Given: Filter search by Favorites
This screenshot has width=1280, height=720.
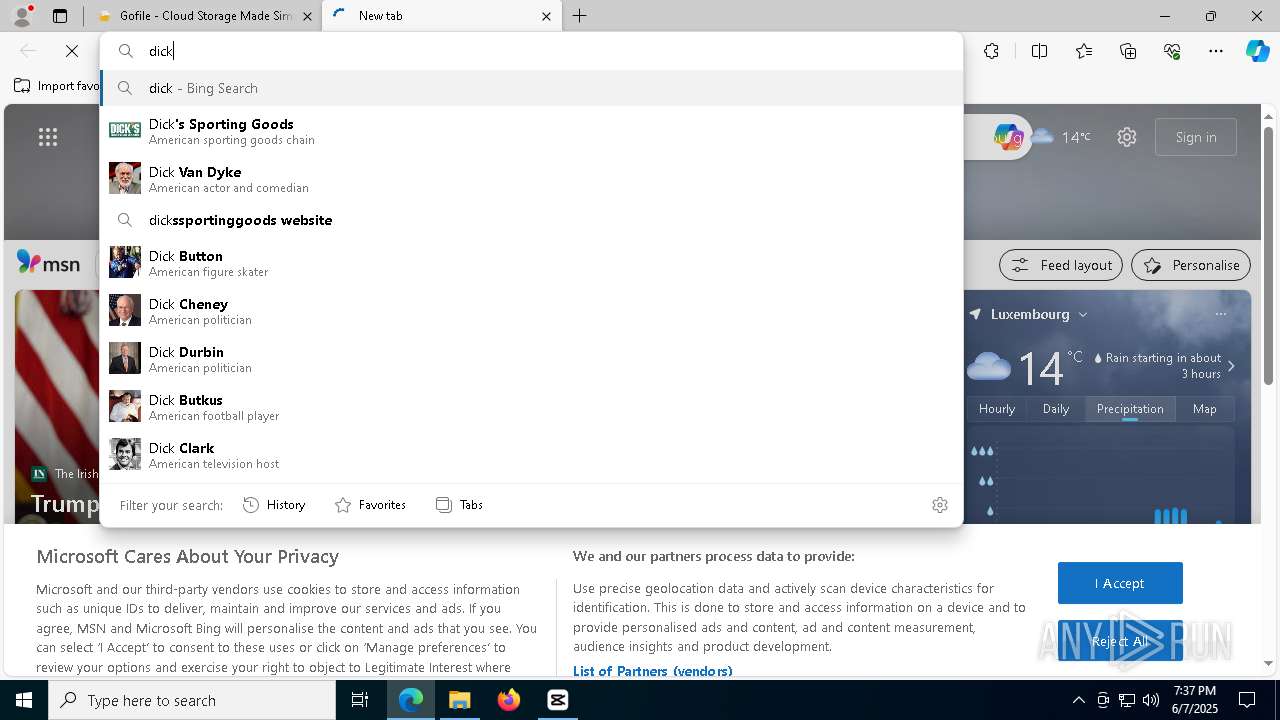Looking at the screenshot, I should point(370,505).
